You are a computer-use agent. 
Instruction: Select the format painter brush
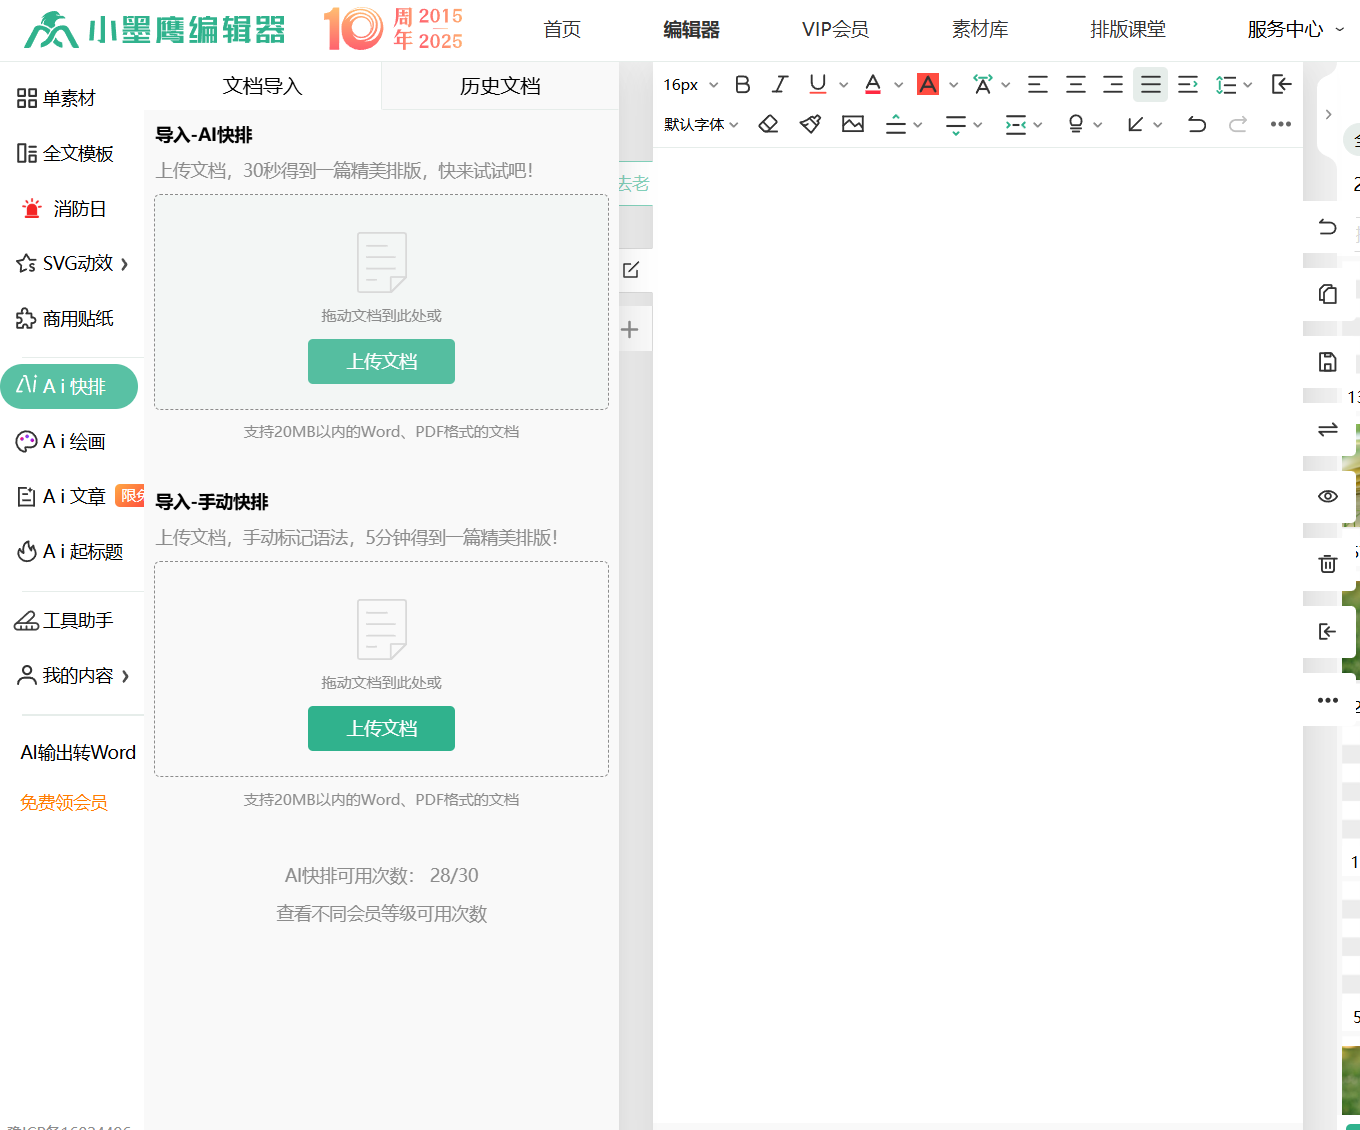tap(811, 124)
